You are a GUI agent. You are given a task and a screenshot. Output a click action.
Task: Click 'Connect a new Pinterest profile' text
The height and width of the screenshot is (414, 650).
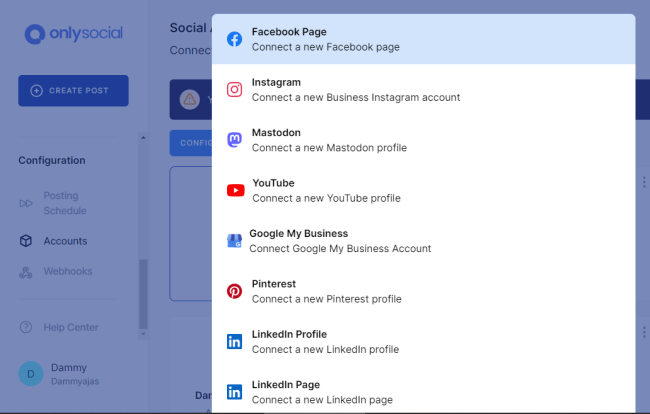(327, 299)
